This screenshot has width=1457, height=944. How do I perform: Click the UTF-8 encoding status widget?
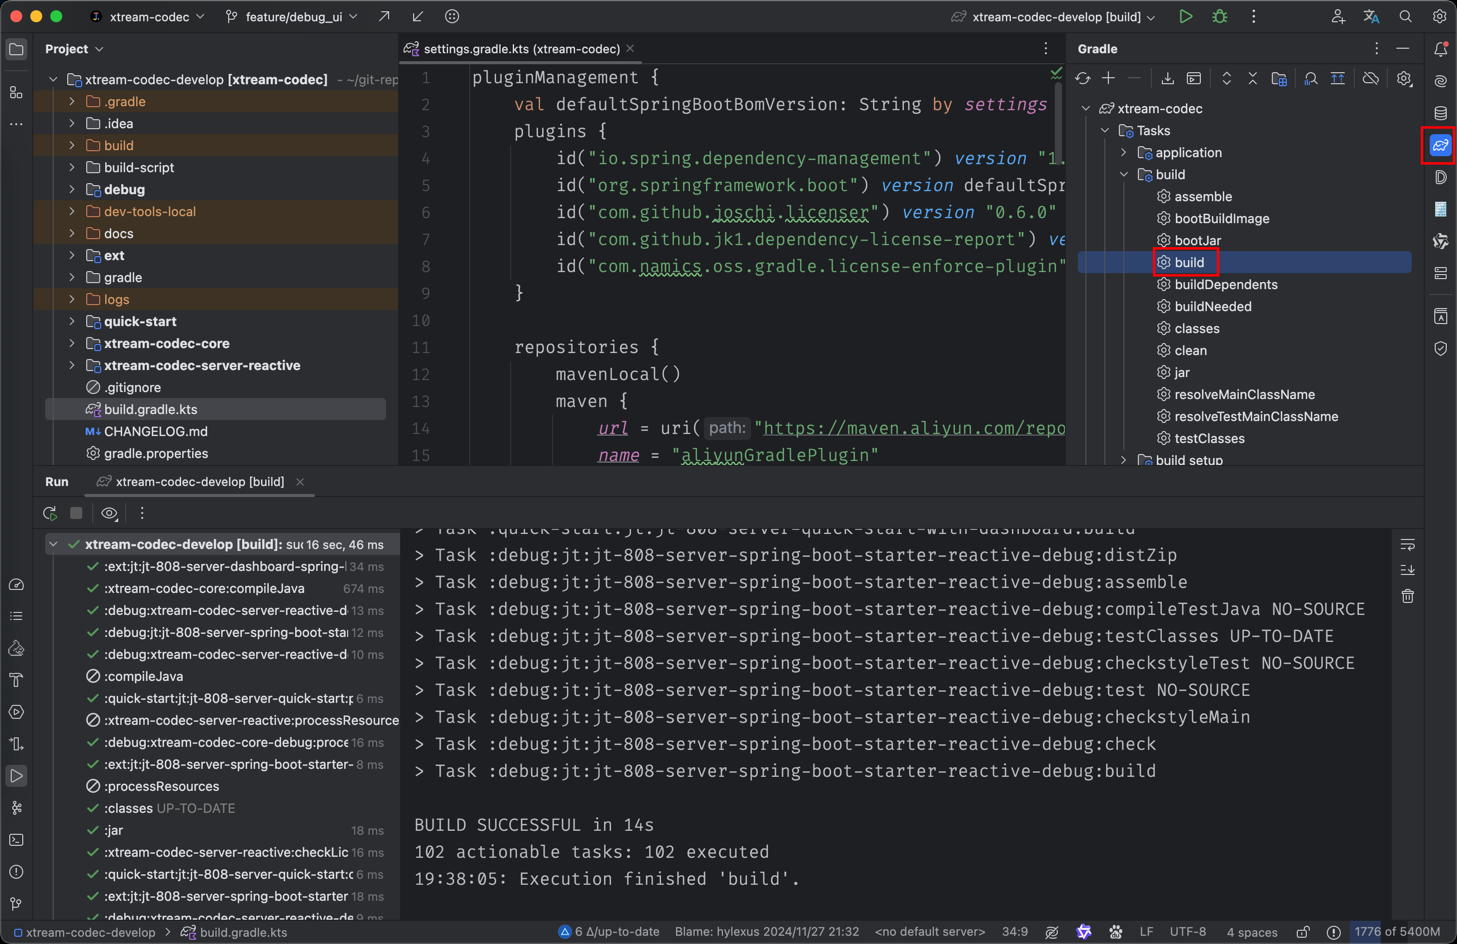(x=1187, y=932)
